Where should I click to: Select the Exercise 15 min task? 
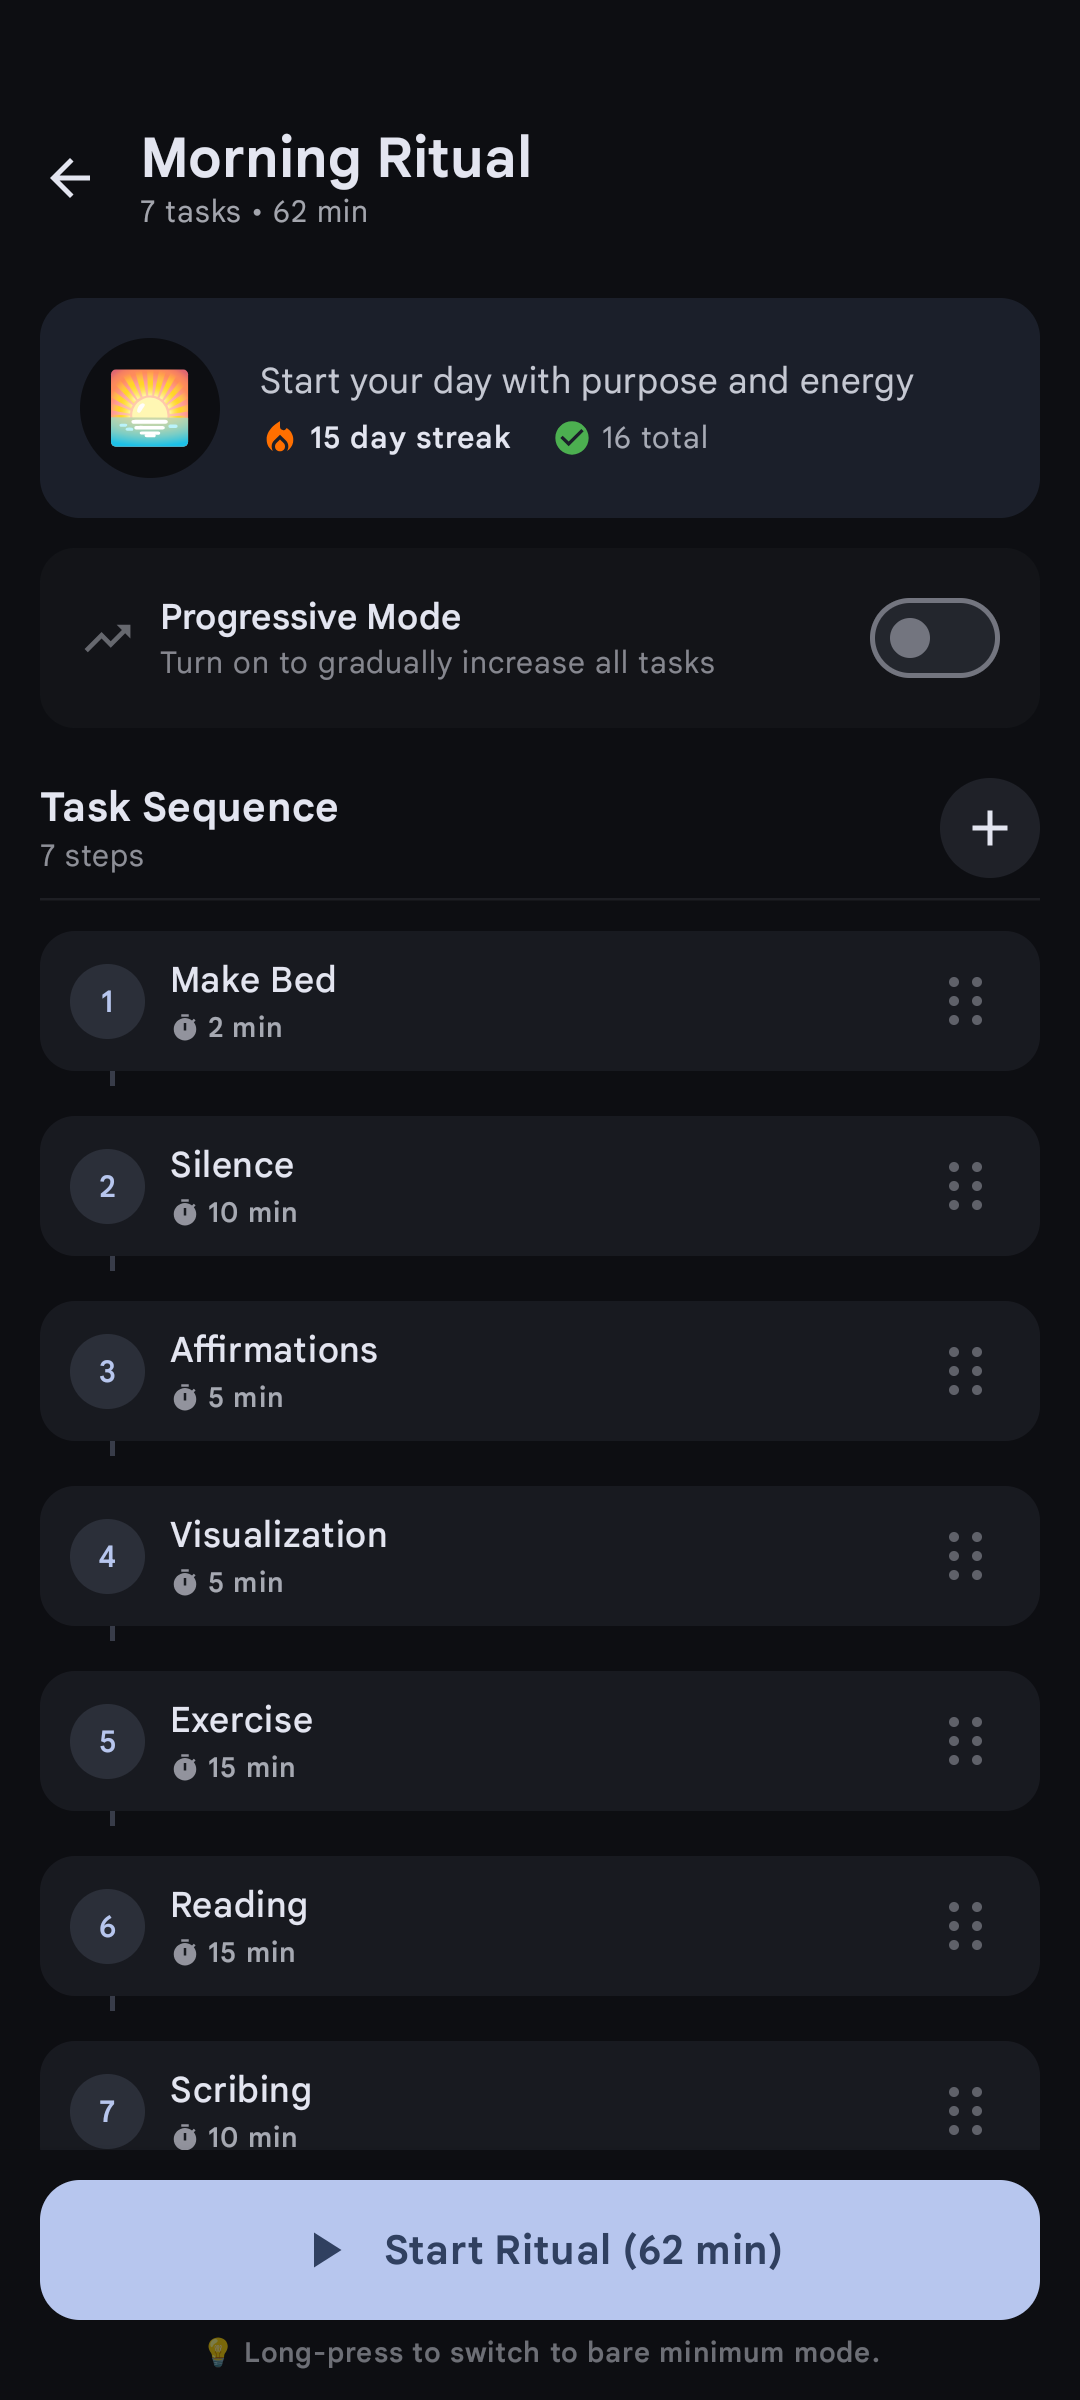pos(500,1741)
